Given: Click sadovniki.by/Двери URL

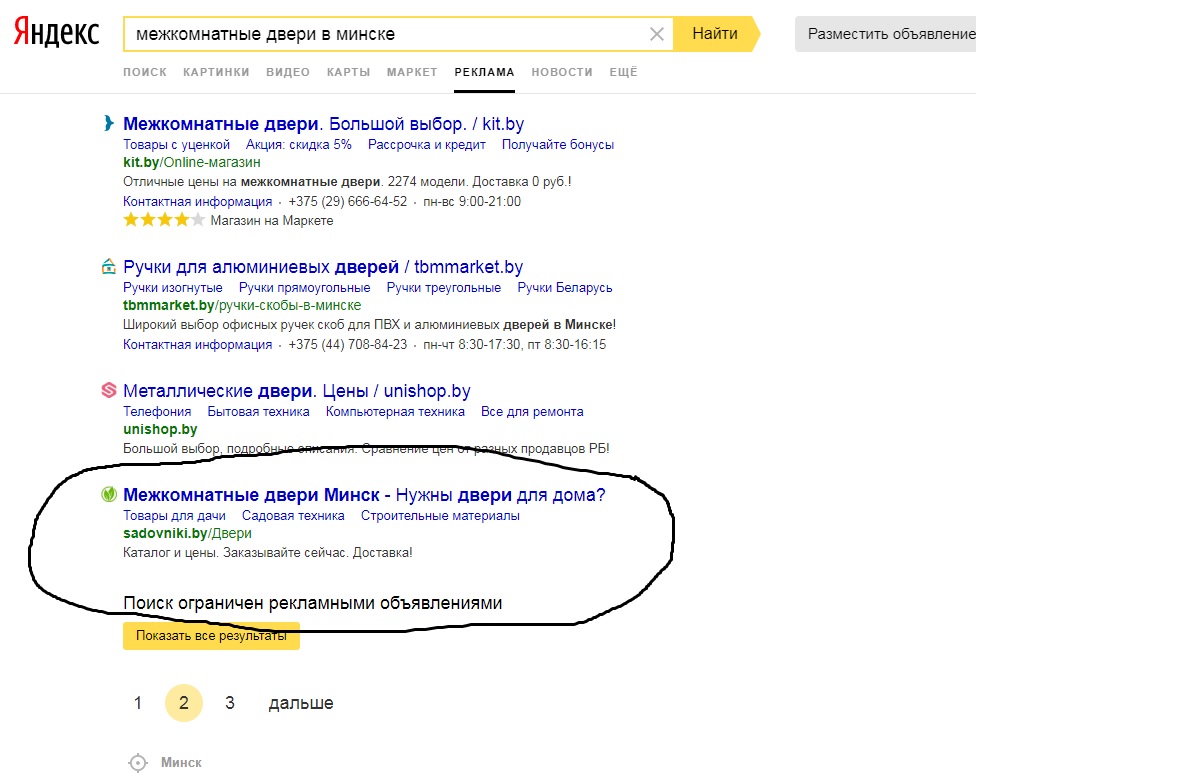Looking at the screenshot, I should tap(187, 533).
